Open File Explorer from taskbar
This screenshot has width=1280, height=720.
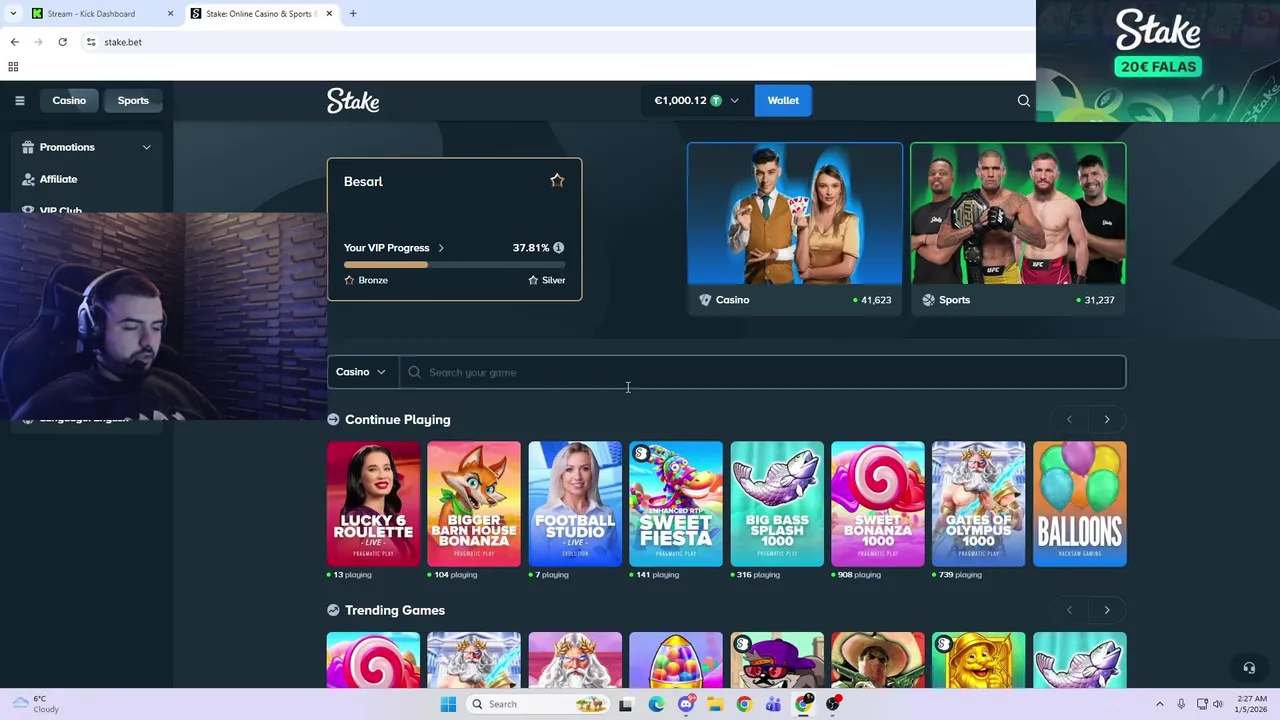click(x=715, y=704)
